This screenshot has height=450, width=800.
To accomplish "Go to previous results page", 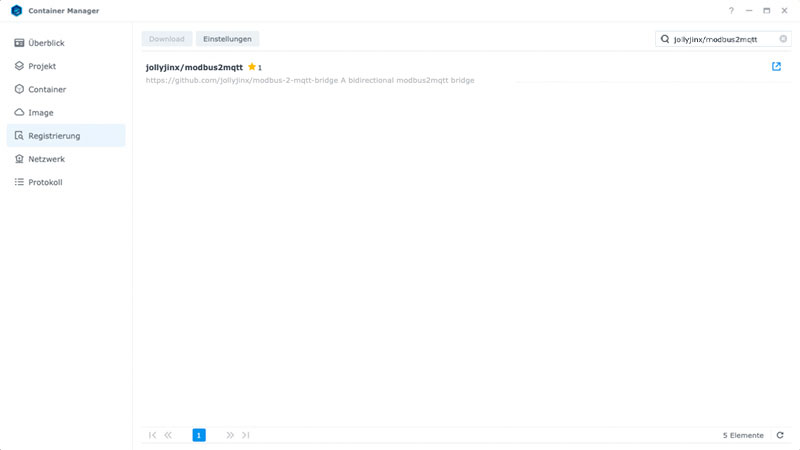I will [x=168, y=435].
